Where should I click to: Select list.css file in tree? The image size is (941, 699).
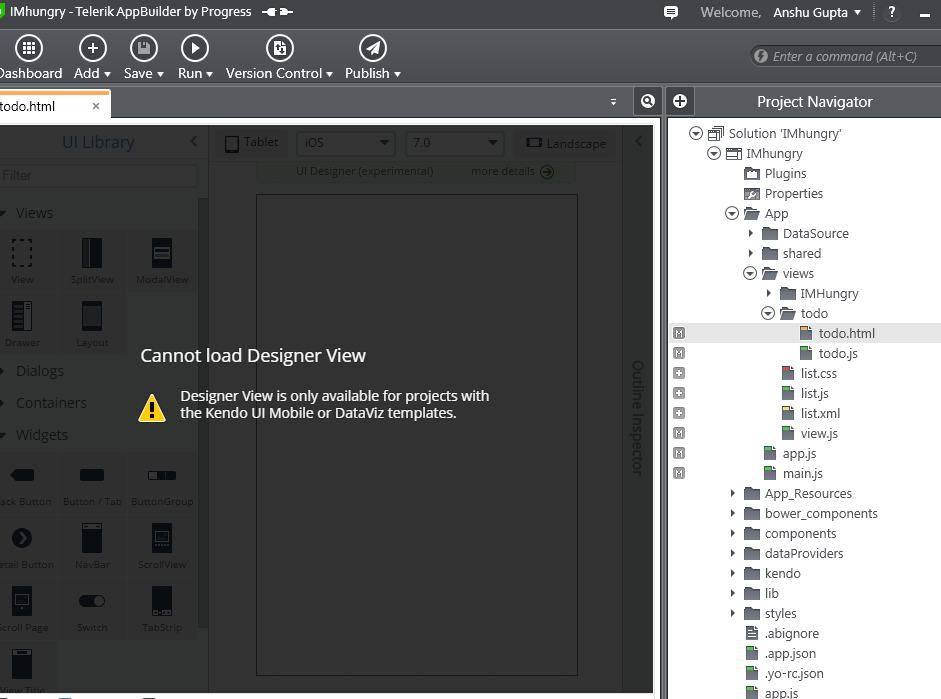[819, 373]
